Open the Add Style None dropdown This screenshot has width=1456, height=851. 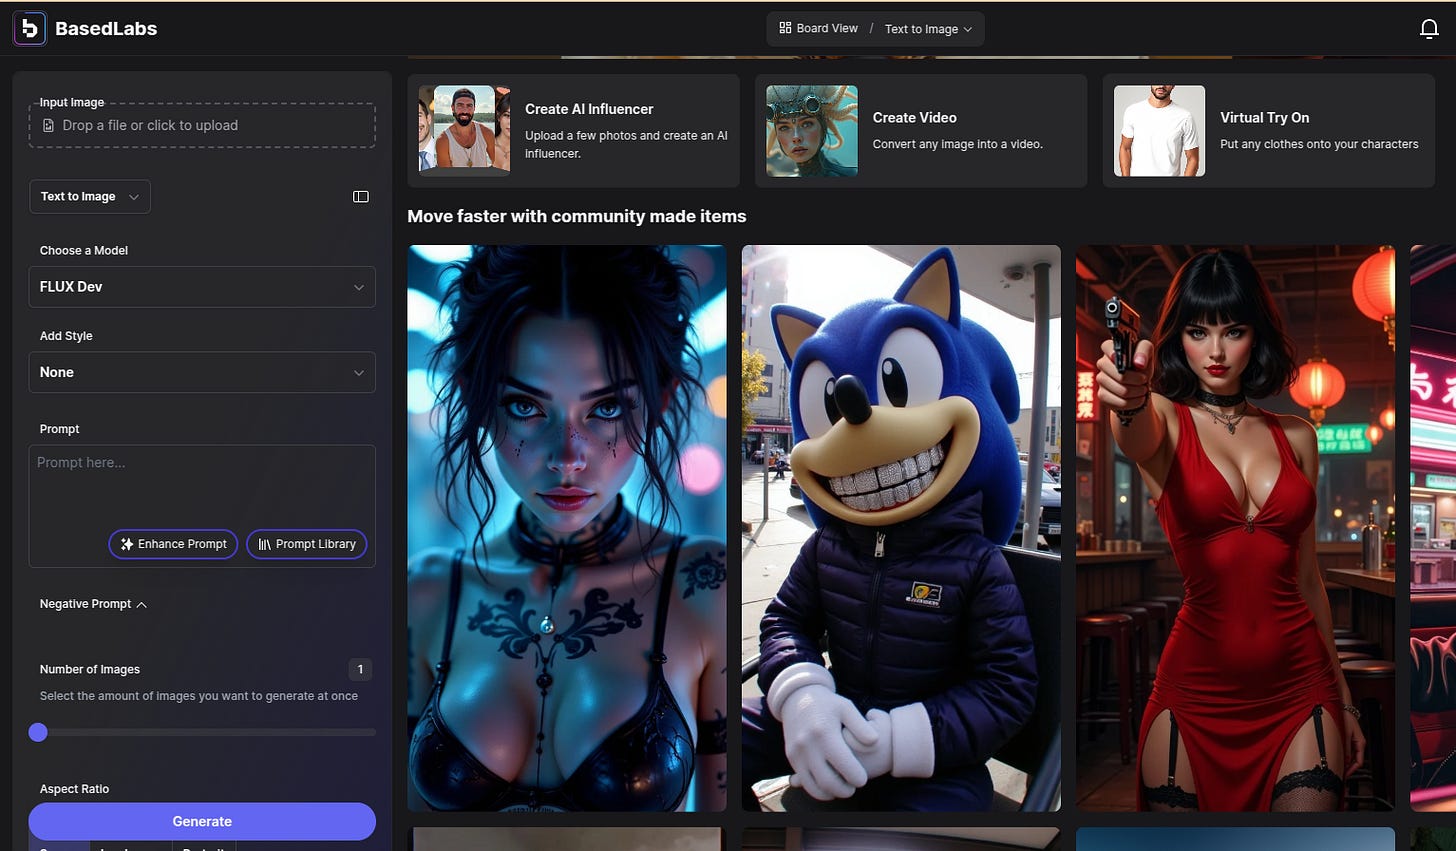click(x=202, y=372)
